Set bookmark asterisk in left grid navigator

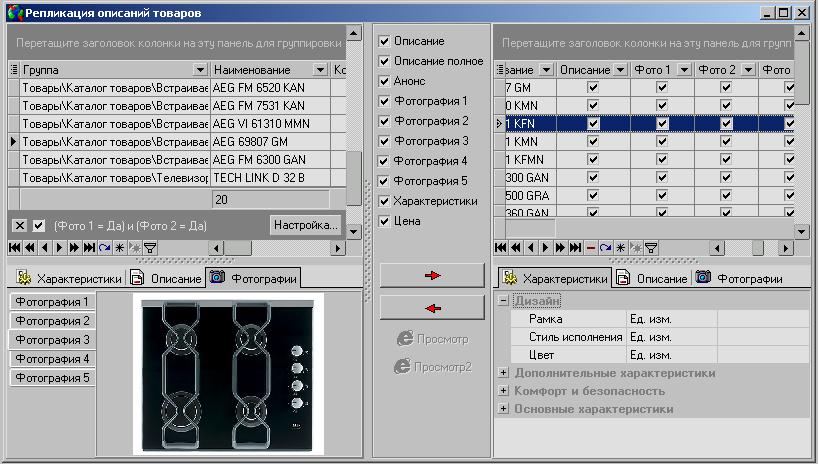(119, 248)
